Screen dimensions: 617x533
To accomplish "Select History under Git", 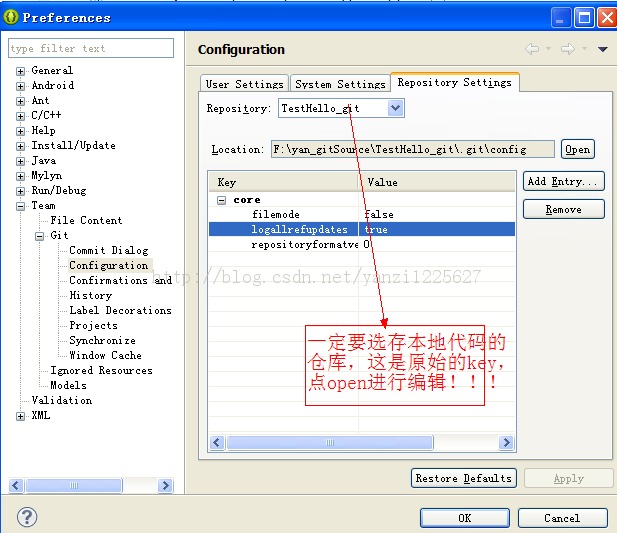I will coord(91,295).
